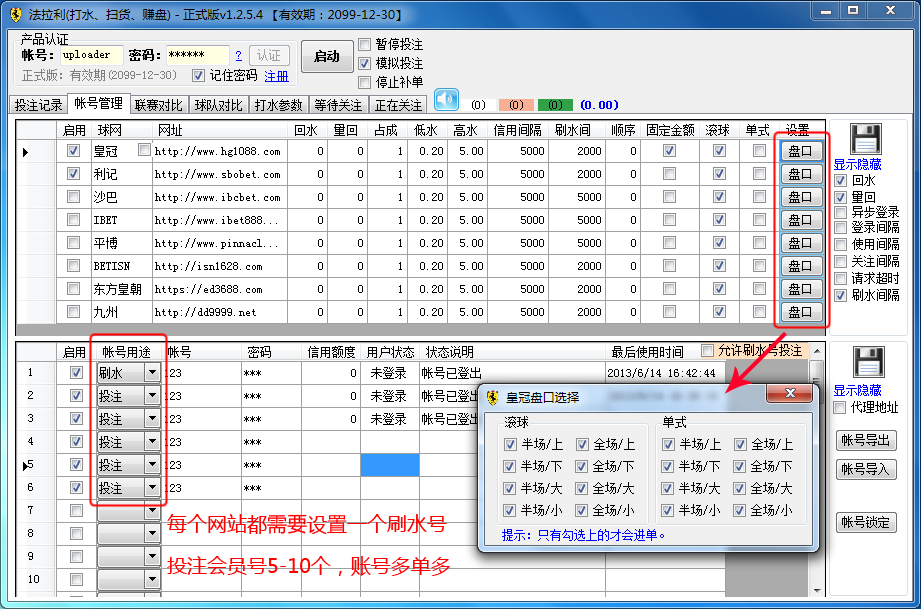Open the 投注 dropdown in account row 2
Viewport: 921px width, 609px height.
[152, 396]
